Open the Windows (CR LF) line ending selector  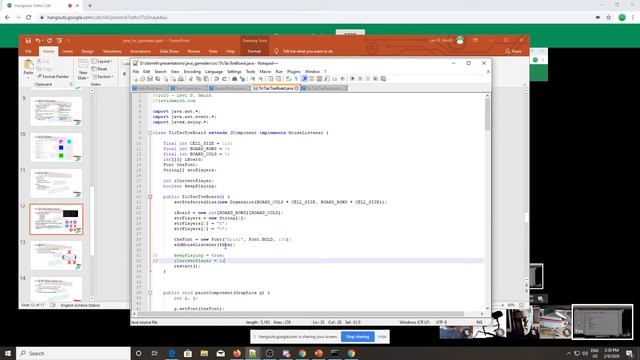[x=414, y=322]
